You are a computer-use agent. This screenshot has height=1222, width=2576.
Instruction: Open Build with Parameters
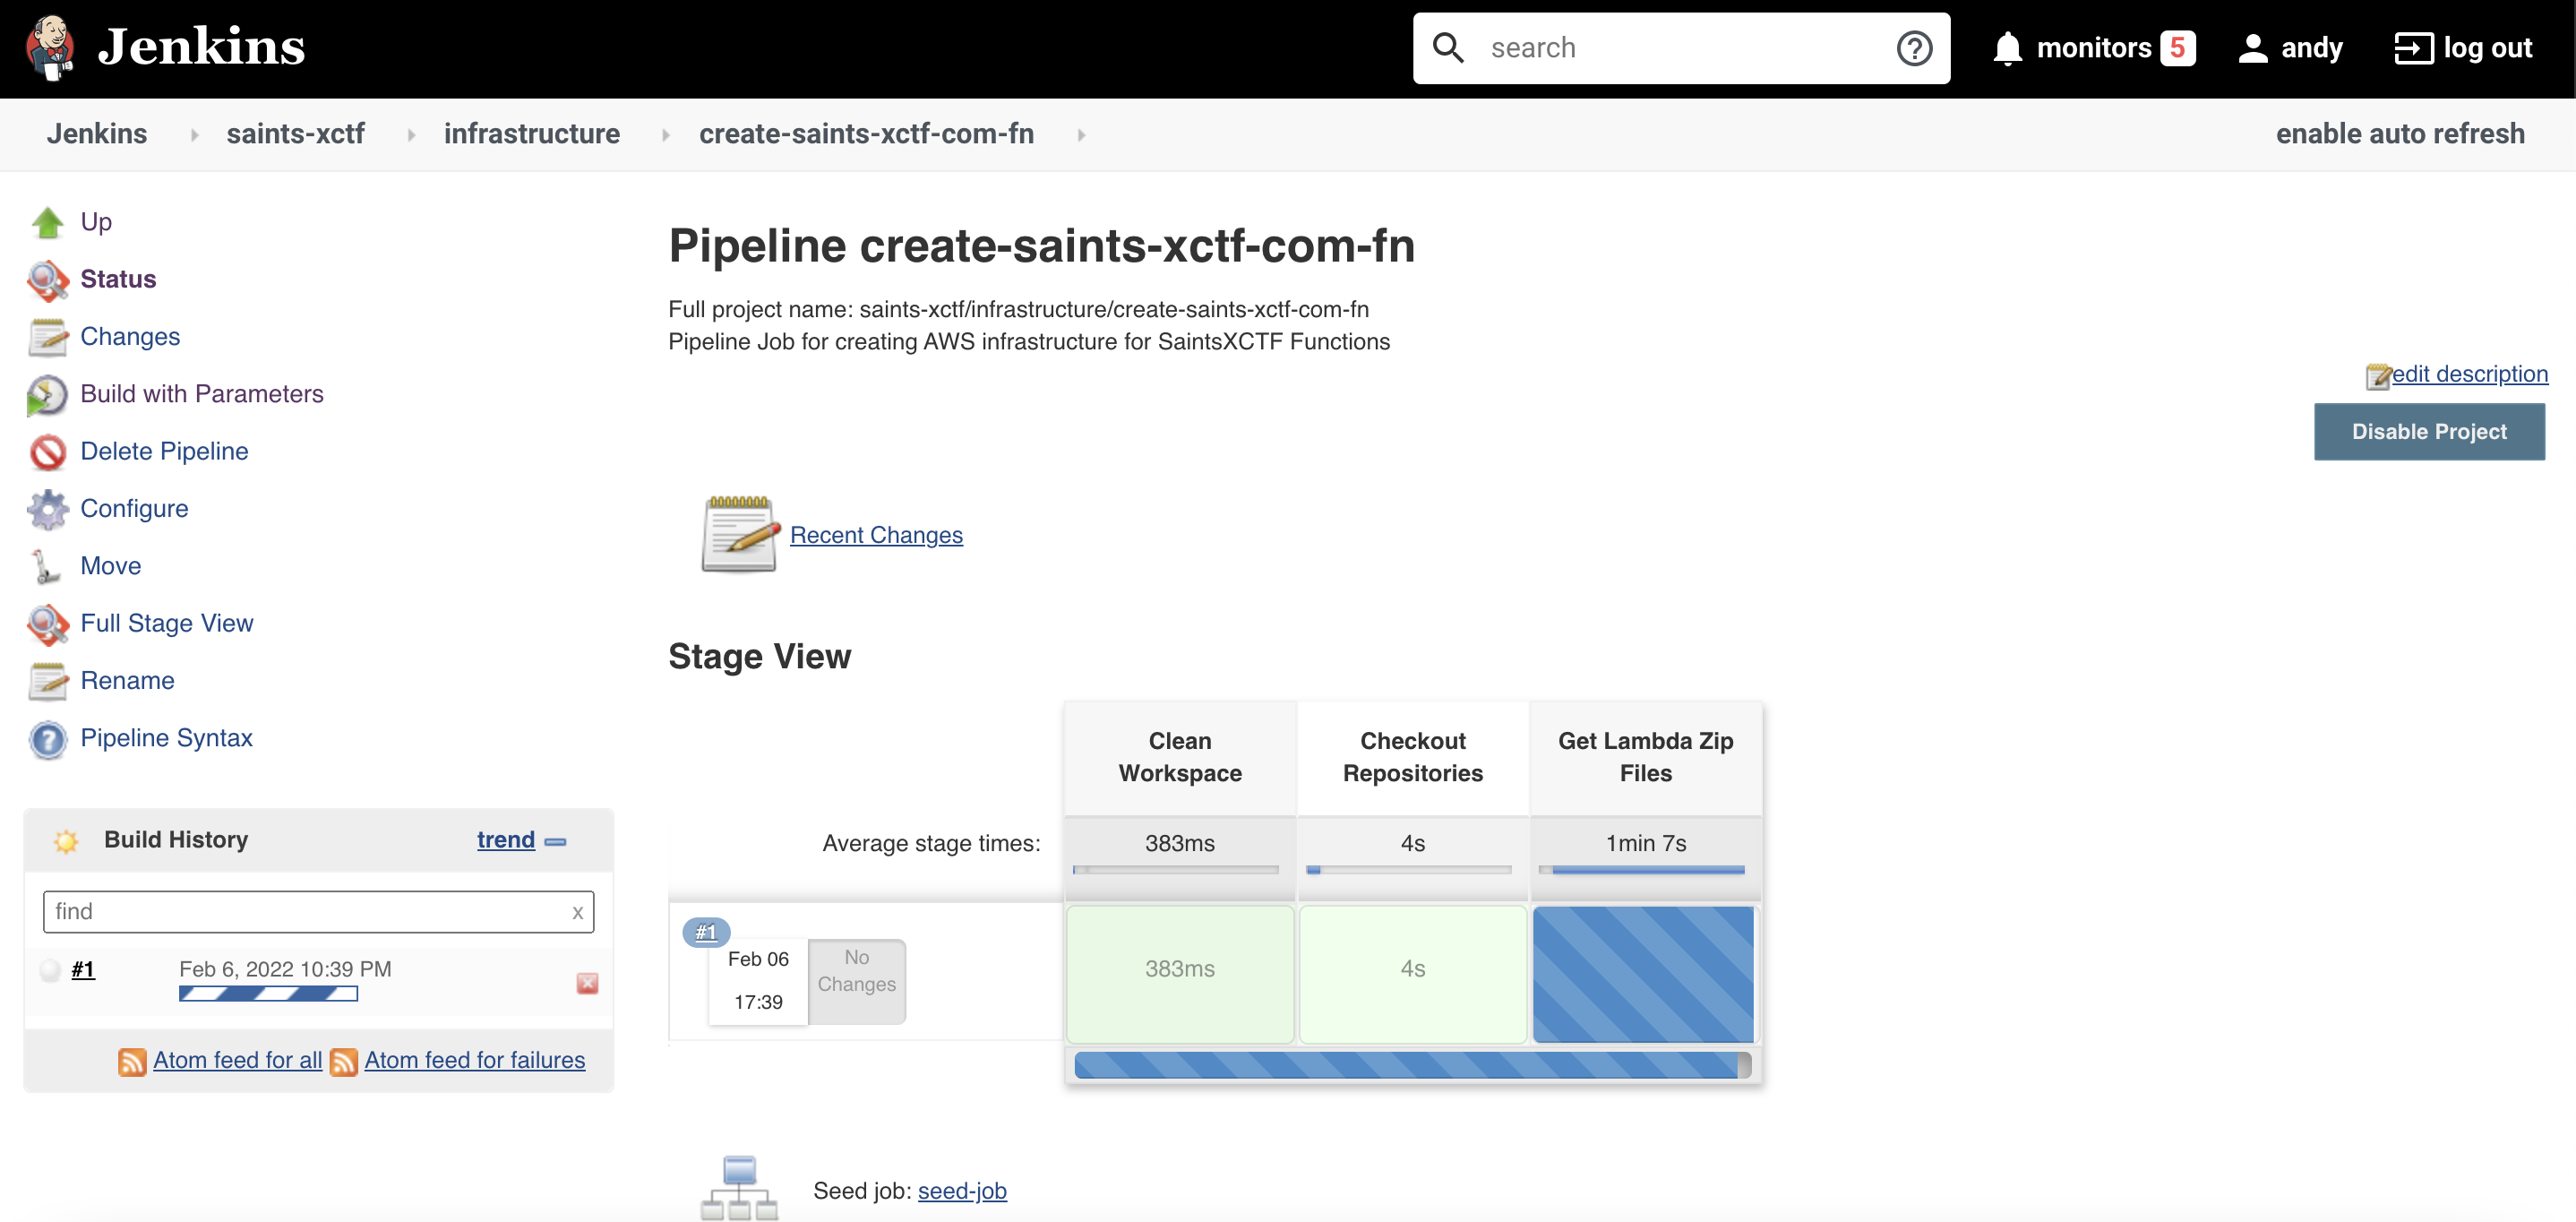tap(201, 394)
